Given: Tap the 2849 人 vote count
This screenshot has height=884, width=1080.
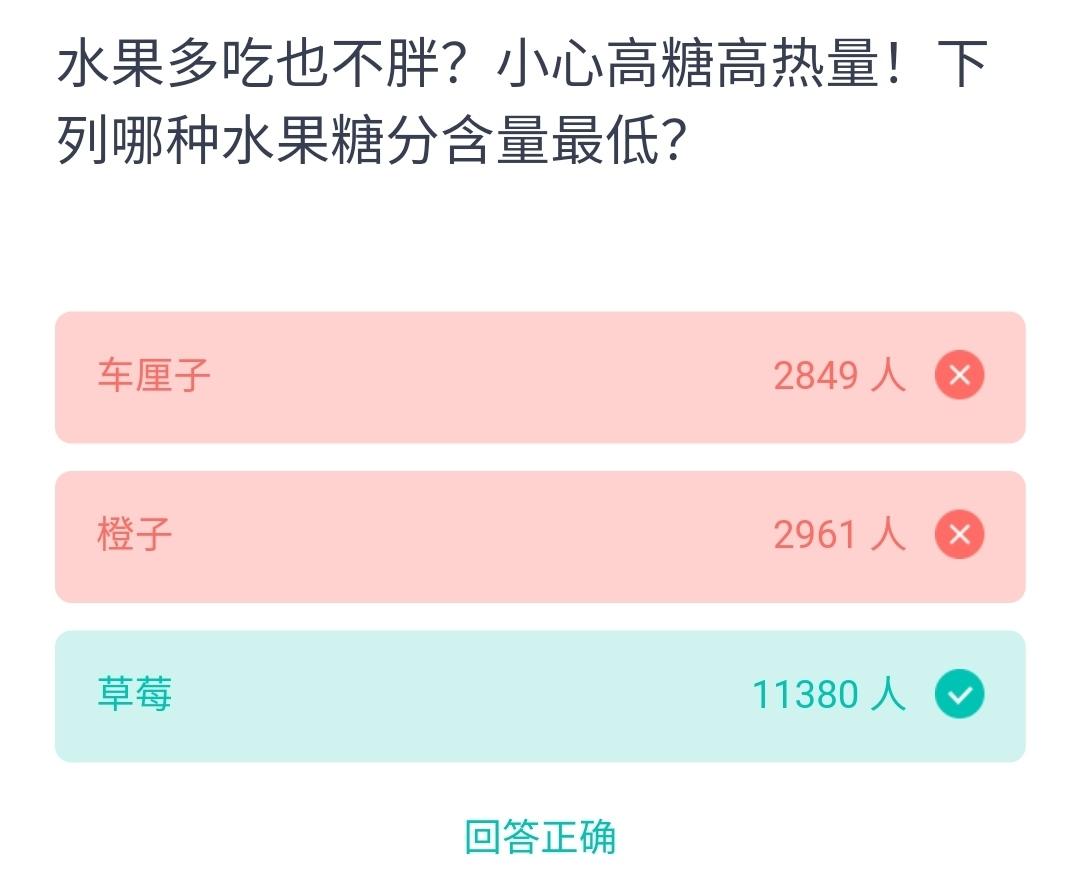Looking at the screenshot, I should tap(838, 376).
